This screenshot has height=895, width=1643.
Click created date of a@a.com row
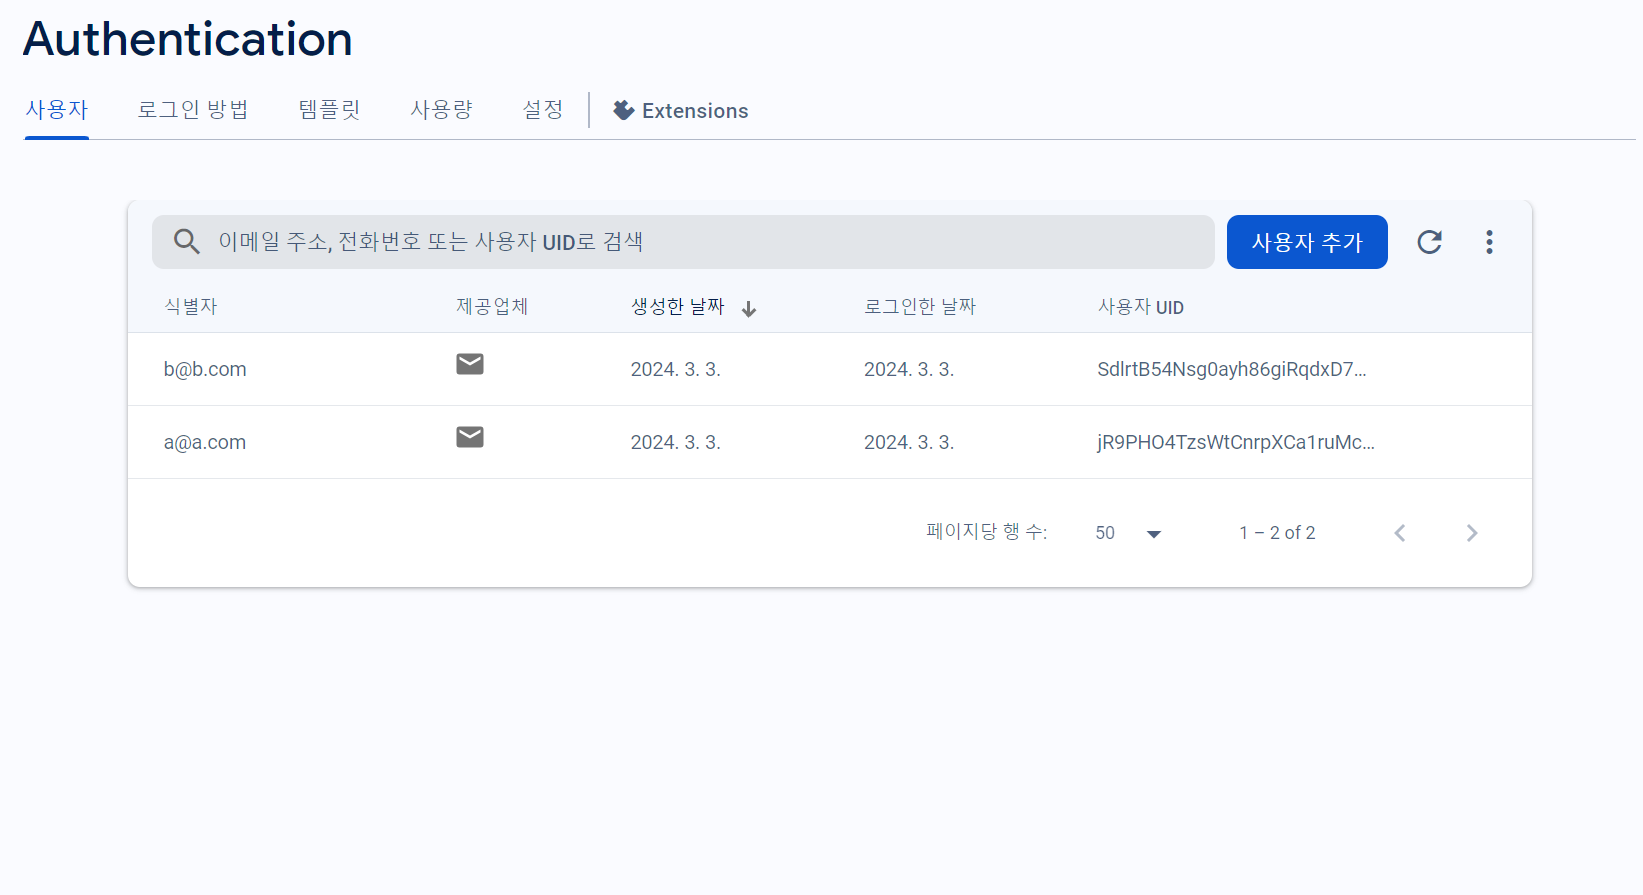[x=676, y=442]
